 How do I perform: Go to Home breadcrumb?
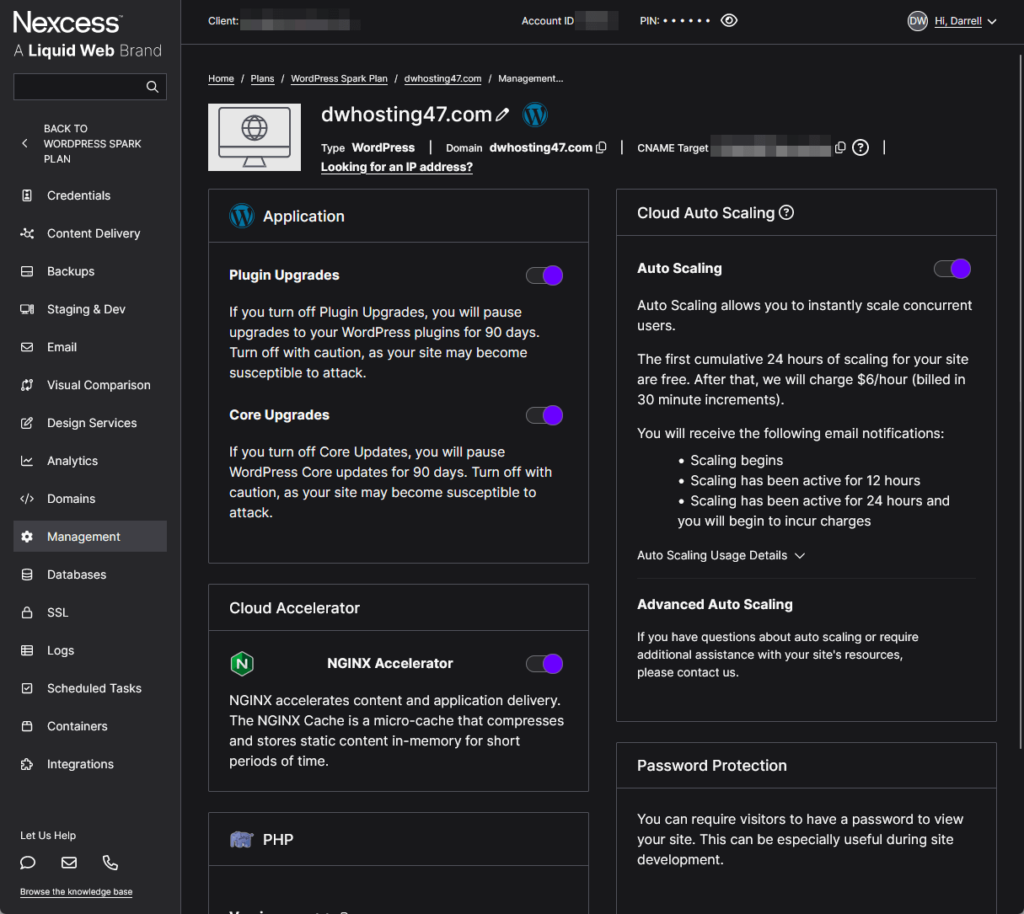click(x=221, y=78)
